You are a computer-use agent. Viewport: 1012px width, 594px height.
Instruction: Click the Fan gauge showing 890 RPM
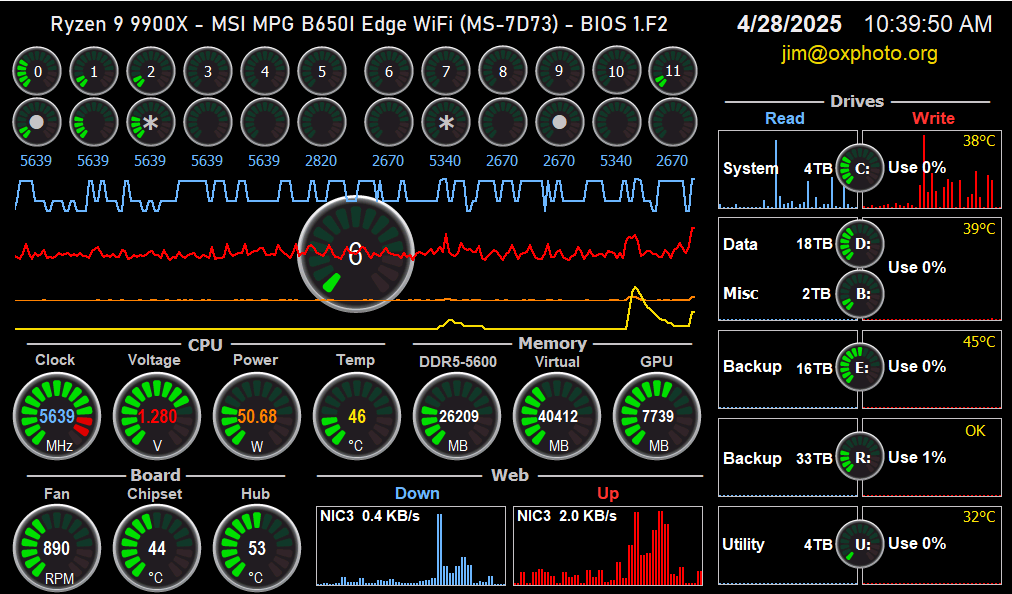(57, 548)
